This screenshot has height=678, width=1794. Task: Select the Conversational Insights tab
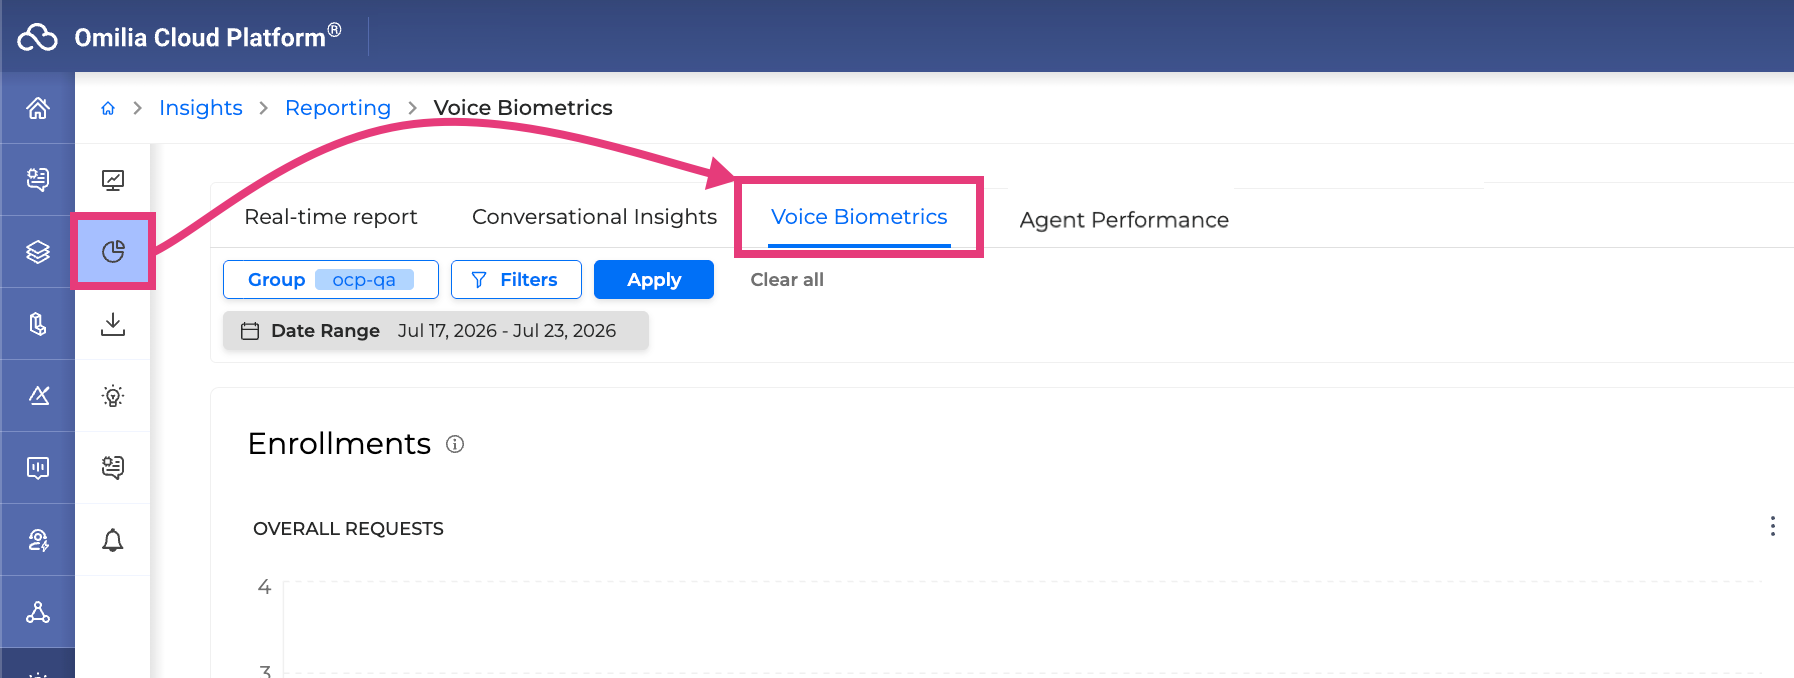(594, 217)
